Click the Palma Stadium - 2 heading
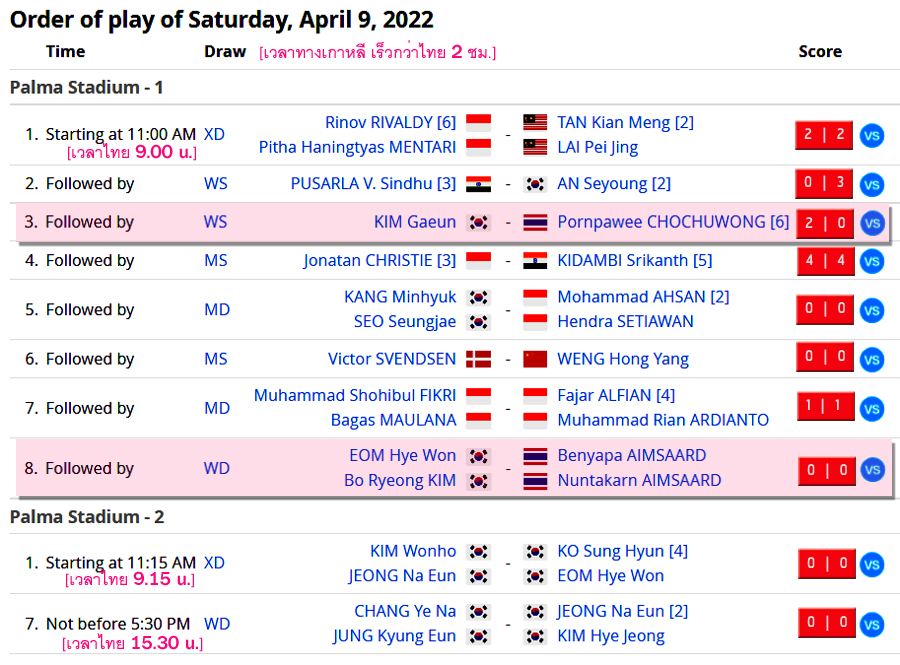 pyautogui.click(x=87, y=517)
